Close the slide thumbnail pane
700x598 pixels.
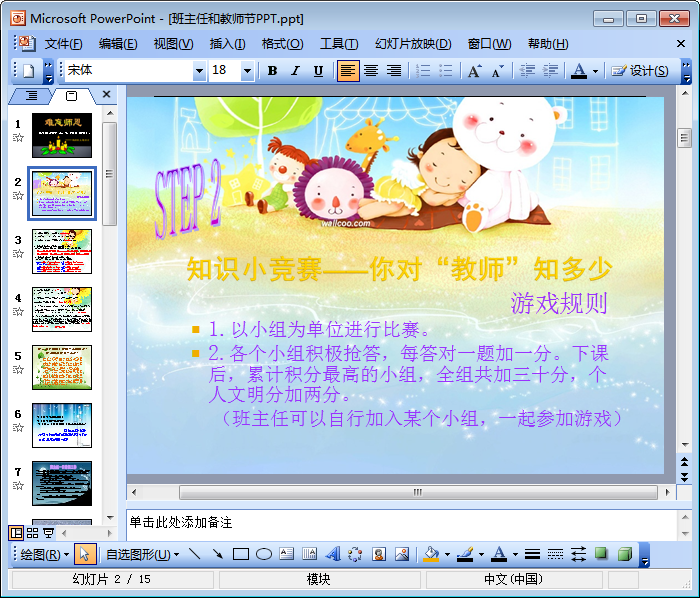pos(106,94)
